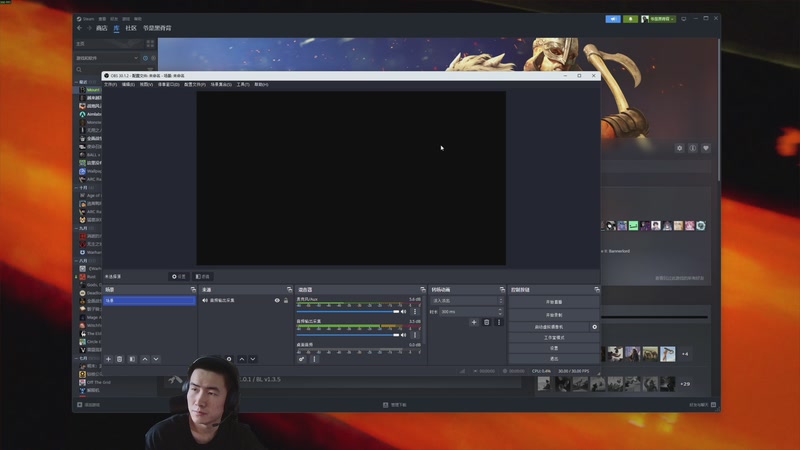Open Steam games and software dropdown
This screenshot has height=450, width=800.
click(107, 58)
